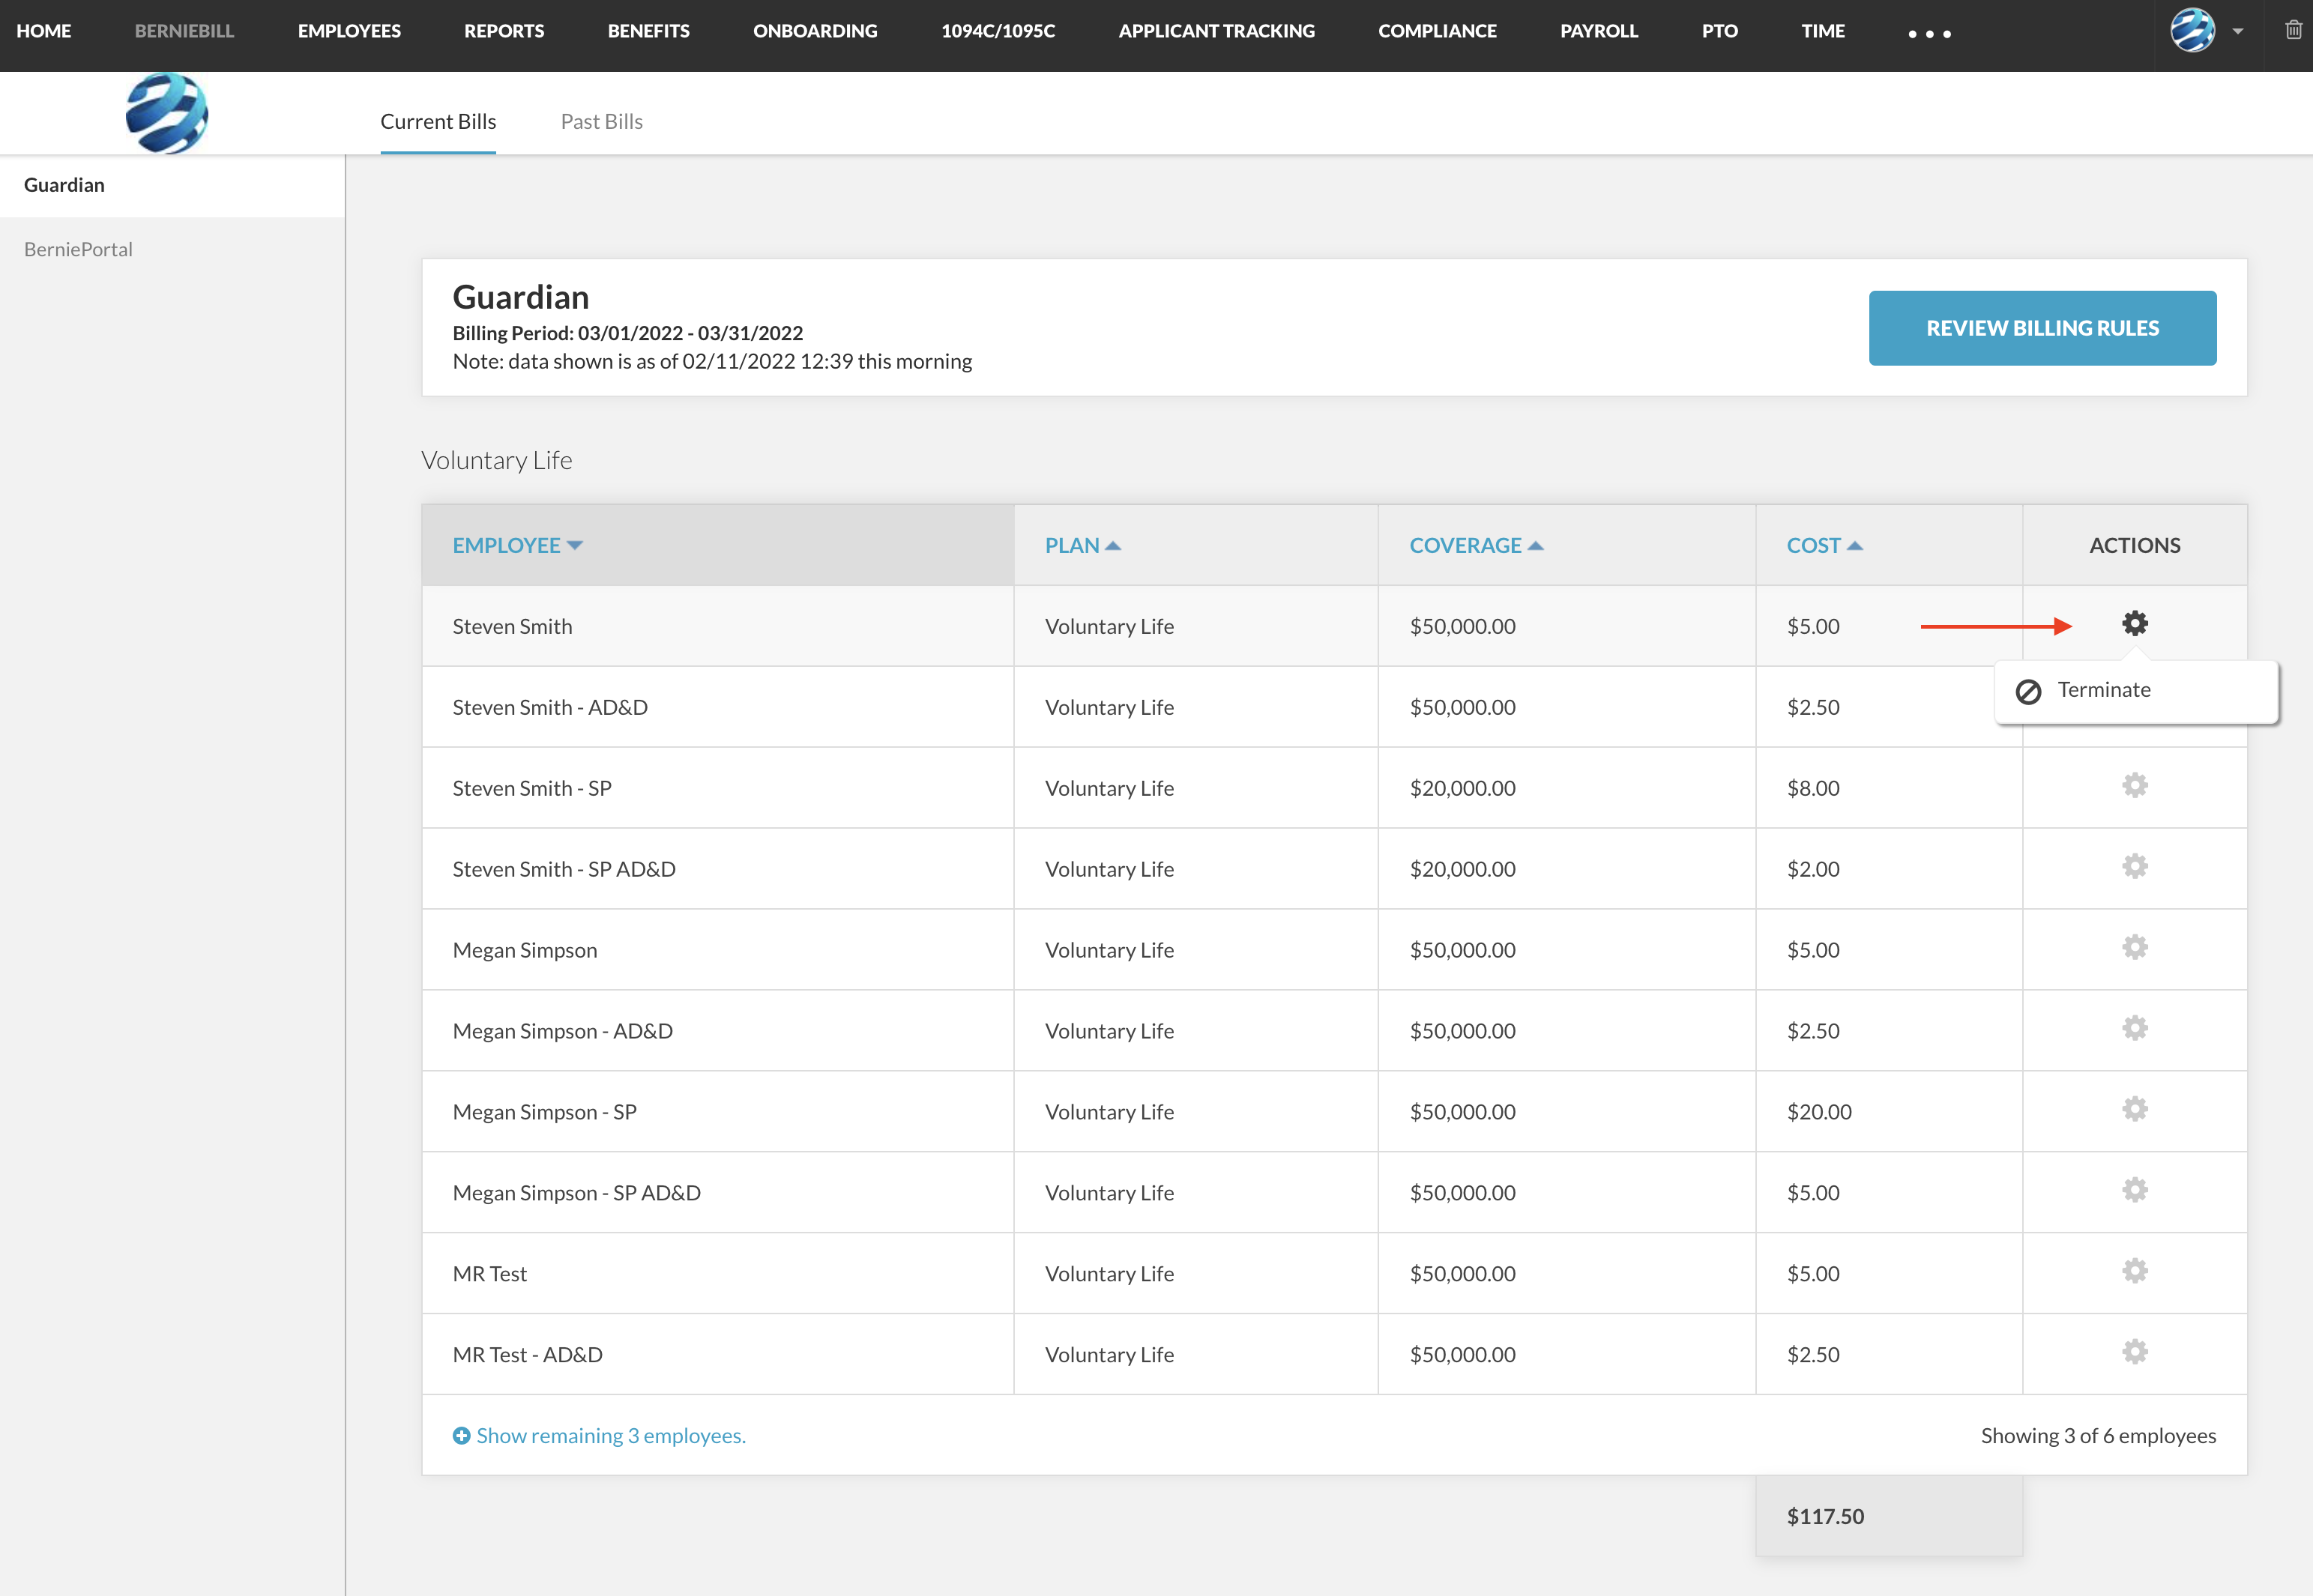Select BerniePortal in the left sidebar
The height and width of the screenshot is (1596, 2313).
pos(78,249)
